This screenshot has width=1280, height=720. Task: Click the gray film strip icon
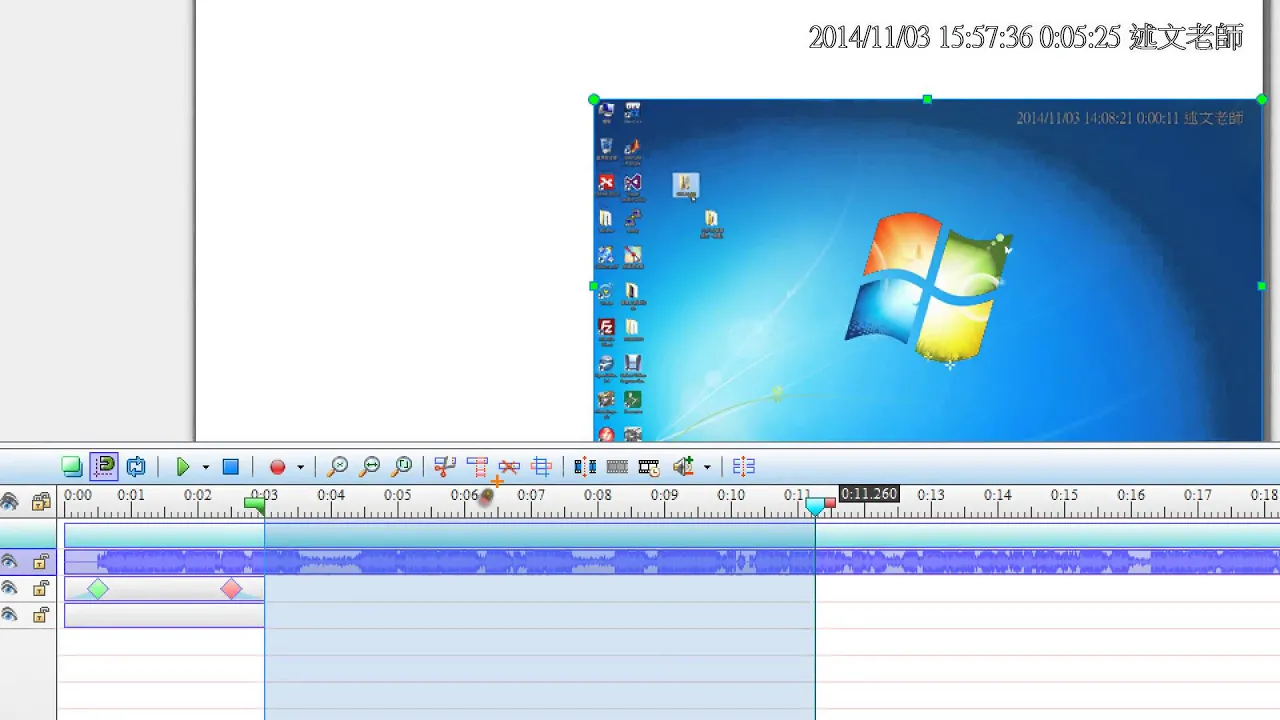(617, 467)
